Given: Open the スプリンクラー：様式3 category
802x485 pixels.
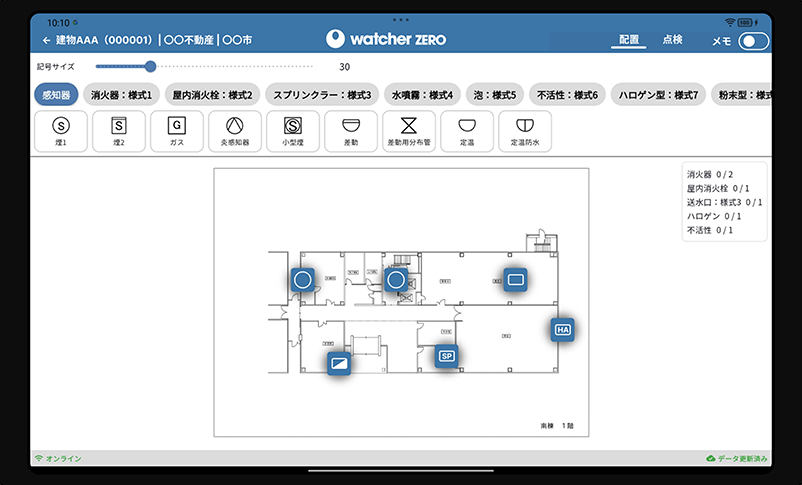Looking at the screenshot, I should click(322, 95).
